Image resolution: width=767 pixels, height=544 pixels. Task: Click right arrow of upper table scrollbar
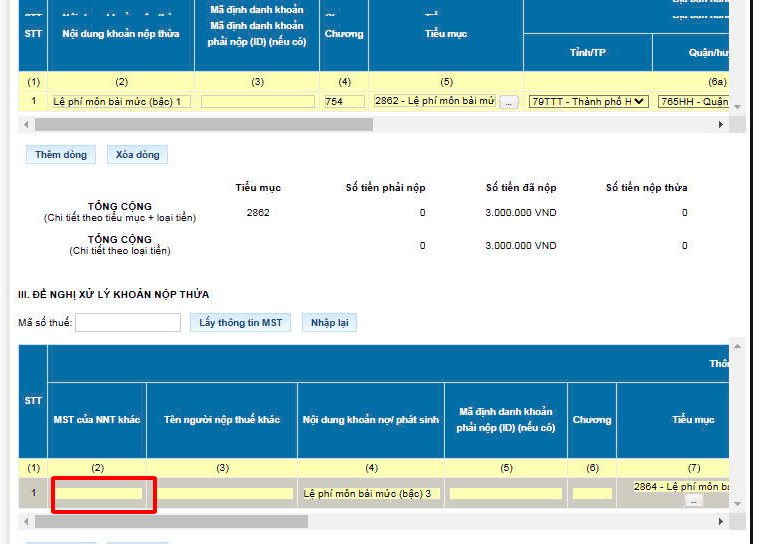(x=721, y=125)
